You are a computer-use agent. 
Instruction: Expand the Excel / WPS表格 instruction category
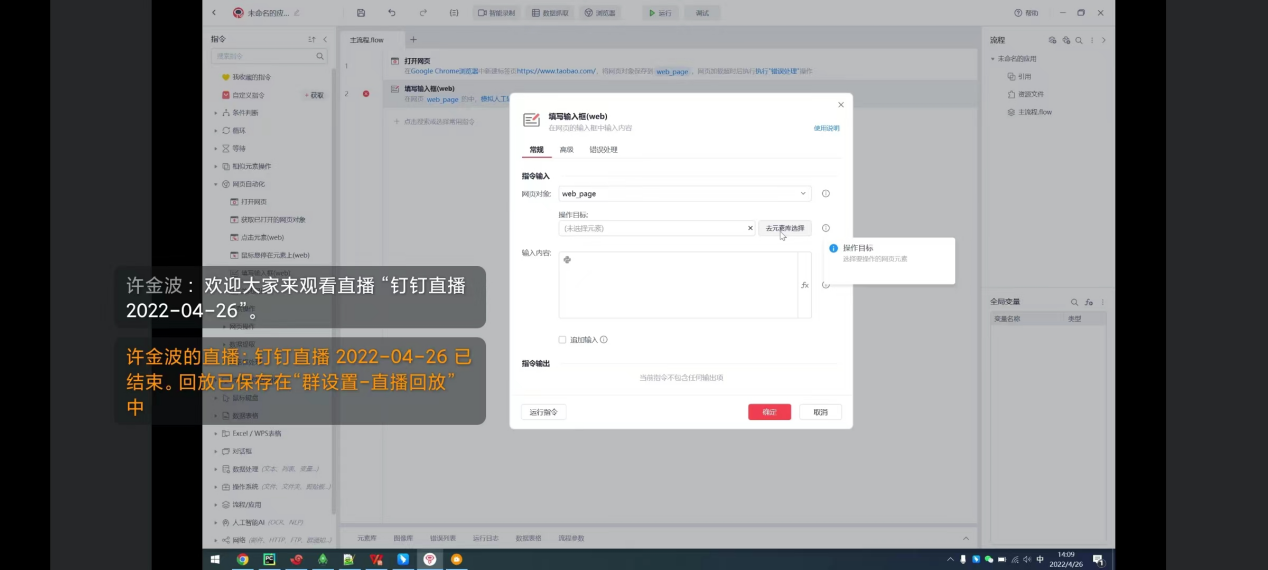pyautogui.click(x=256, y=434)
